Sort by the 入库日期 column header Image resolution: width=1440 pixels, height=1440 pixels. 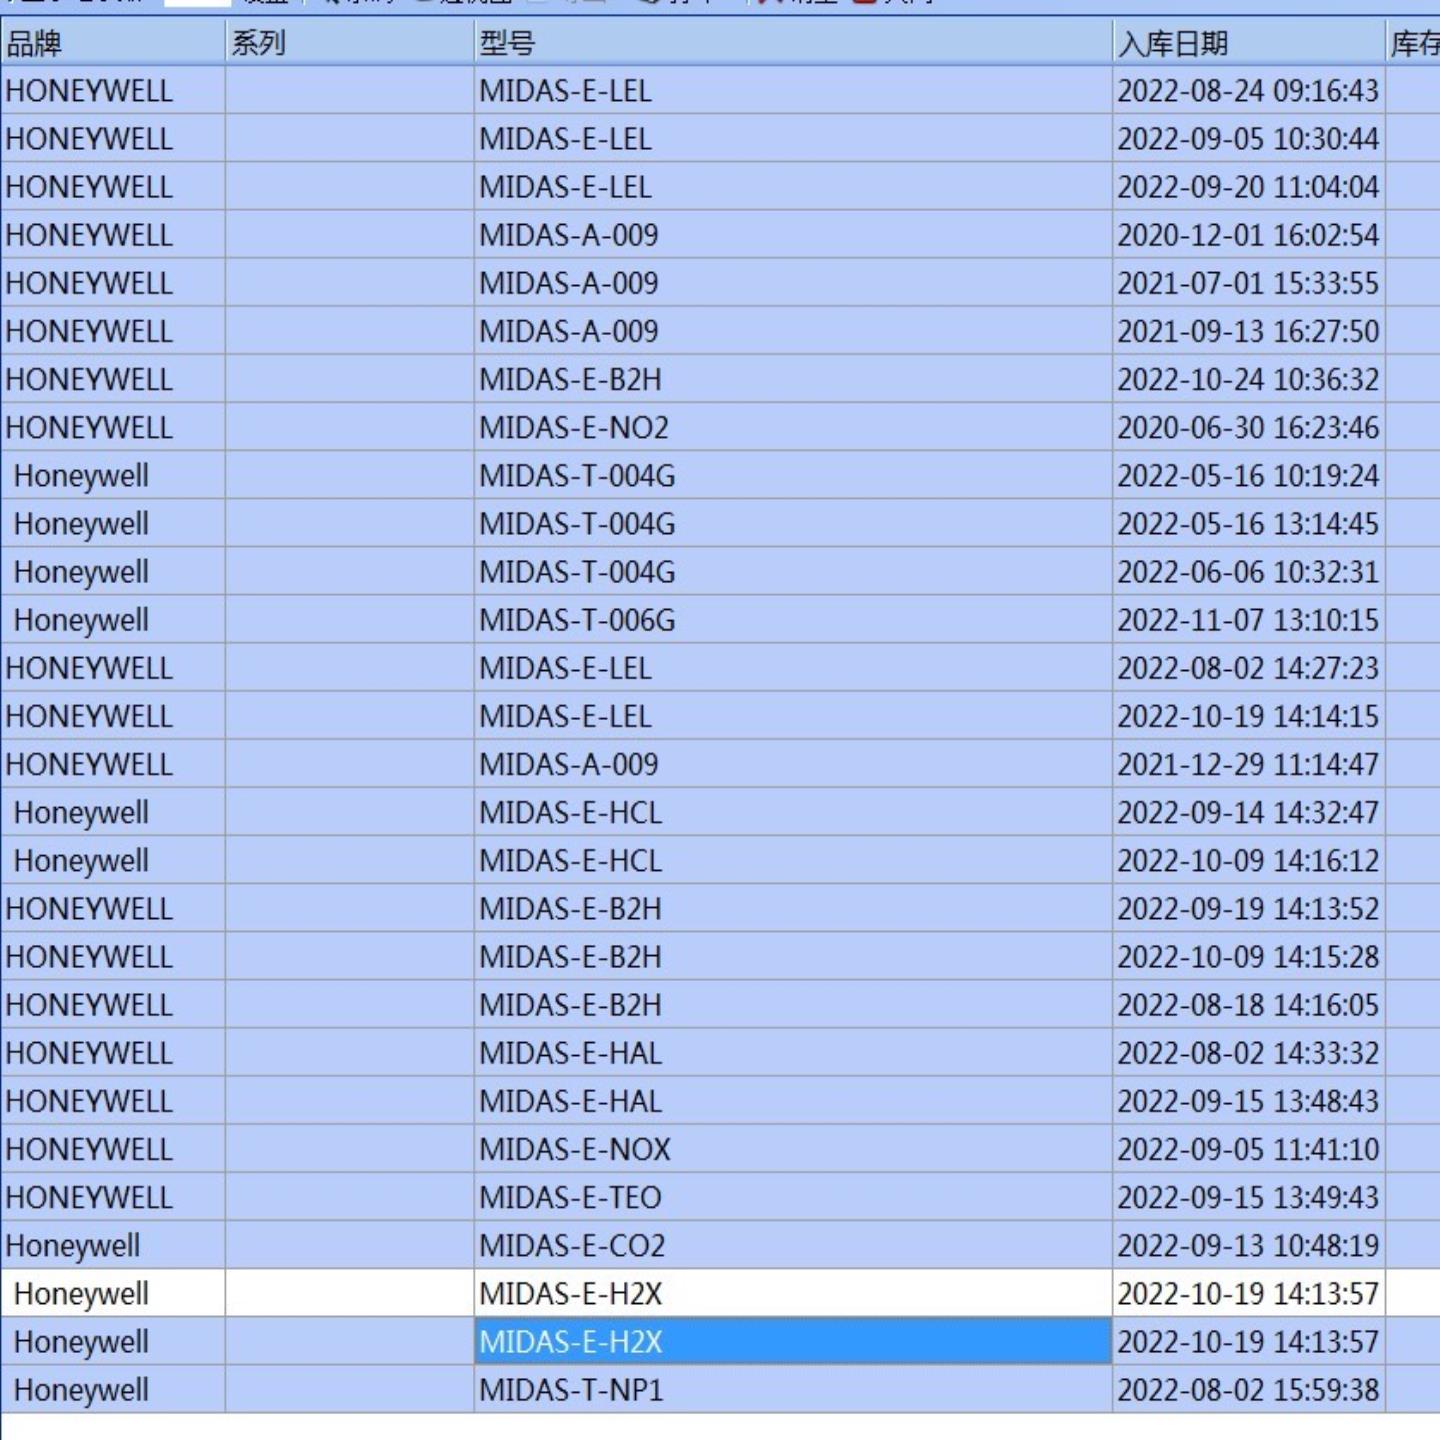pos(1249,43)
